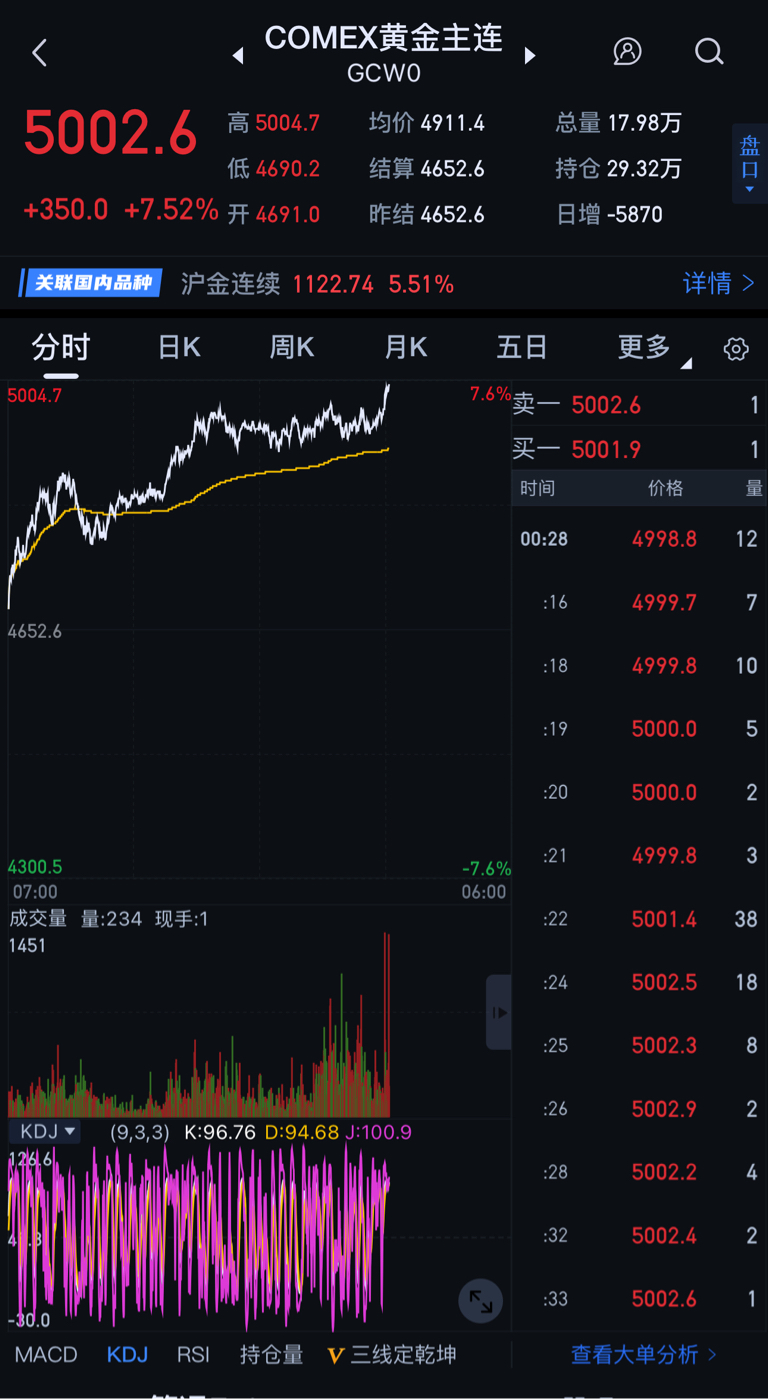This screenshot has height=1399, width=768.
Task: Tap the :22 trade row 5001.4
Action: point(638,919)
